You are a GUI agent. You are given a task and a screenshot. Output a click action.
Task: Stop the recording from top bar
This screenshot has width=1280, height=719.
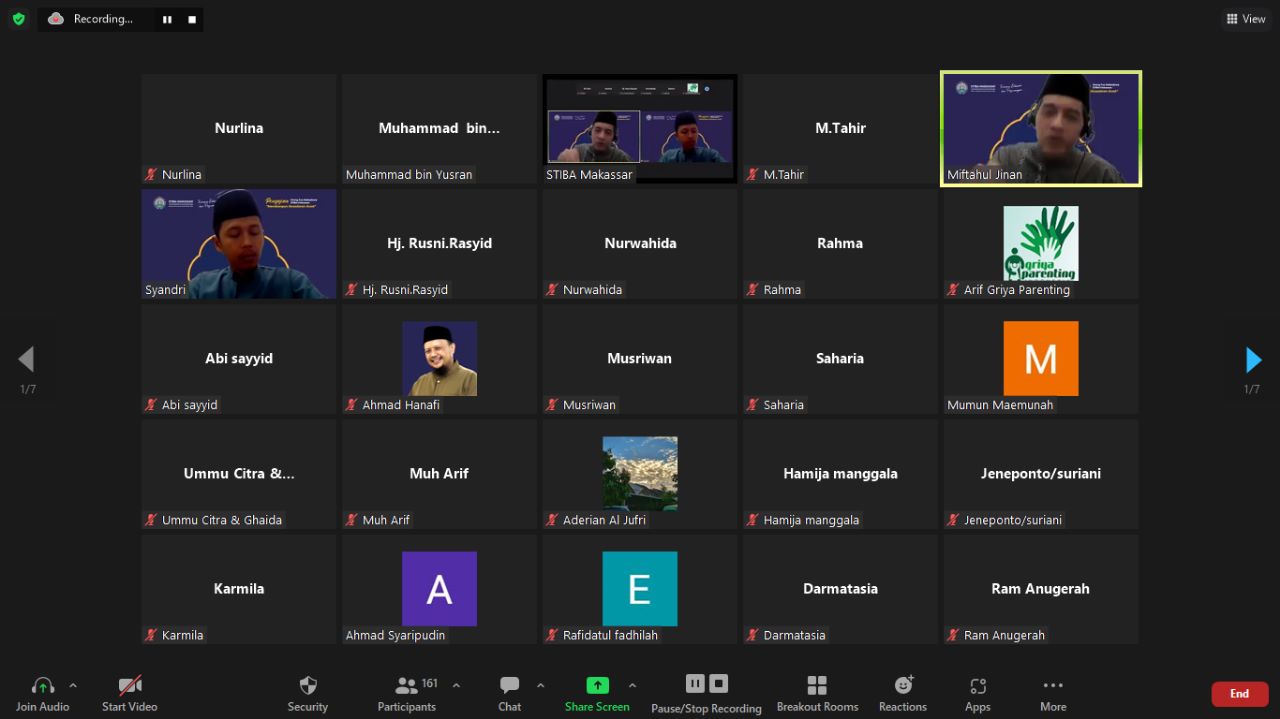(192, 19)
